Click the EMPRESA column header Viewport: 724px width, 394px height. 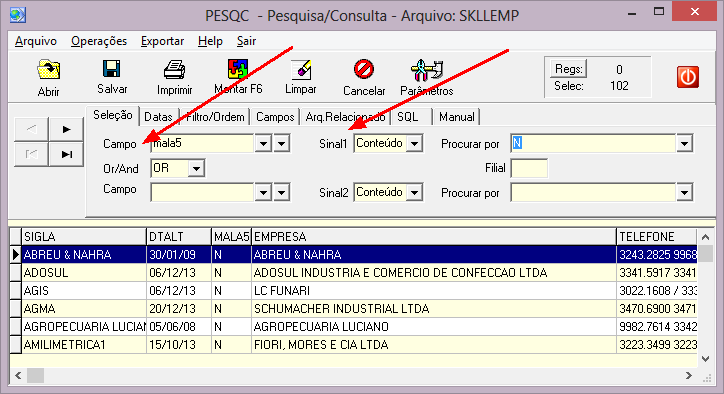point(434,236)
